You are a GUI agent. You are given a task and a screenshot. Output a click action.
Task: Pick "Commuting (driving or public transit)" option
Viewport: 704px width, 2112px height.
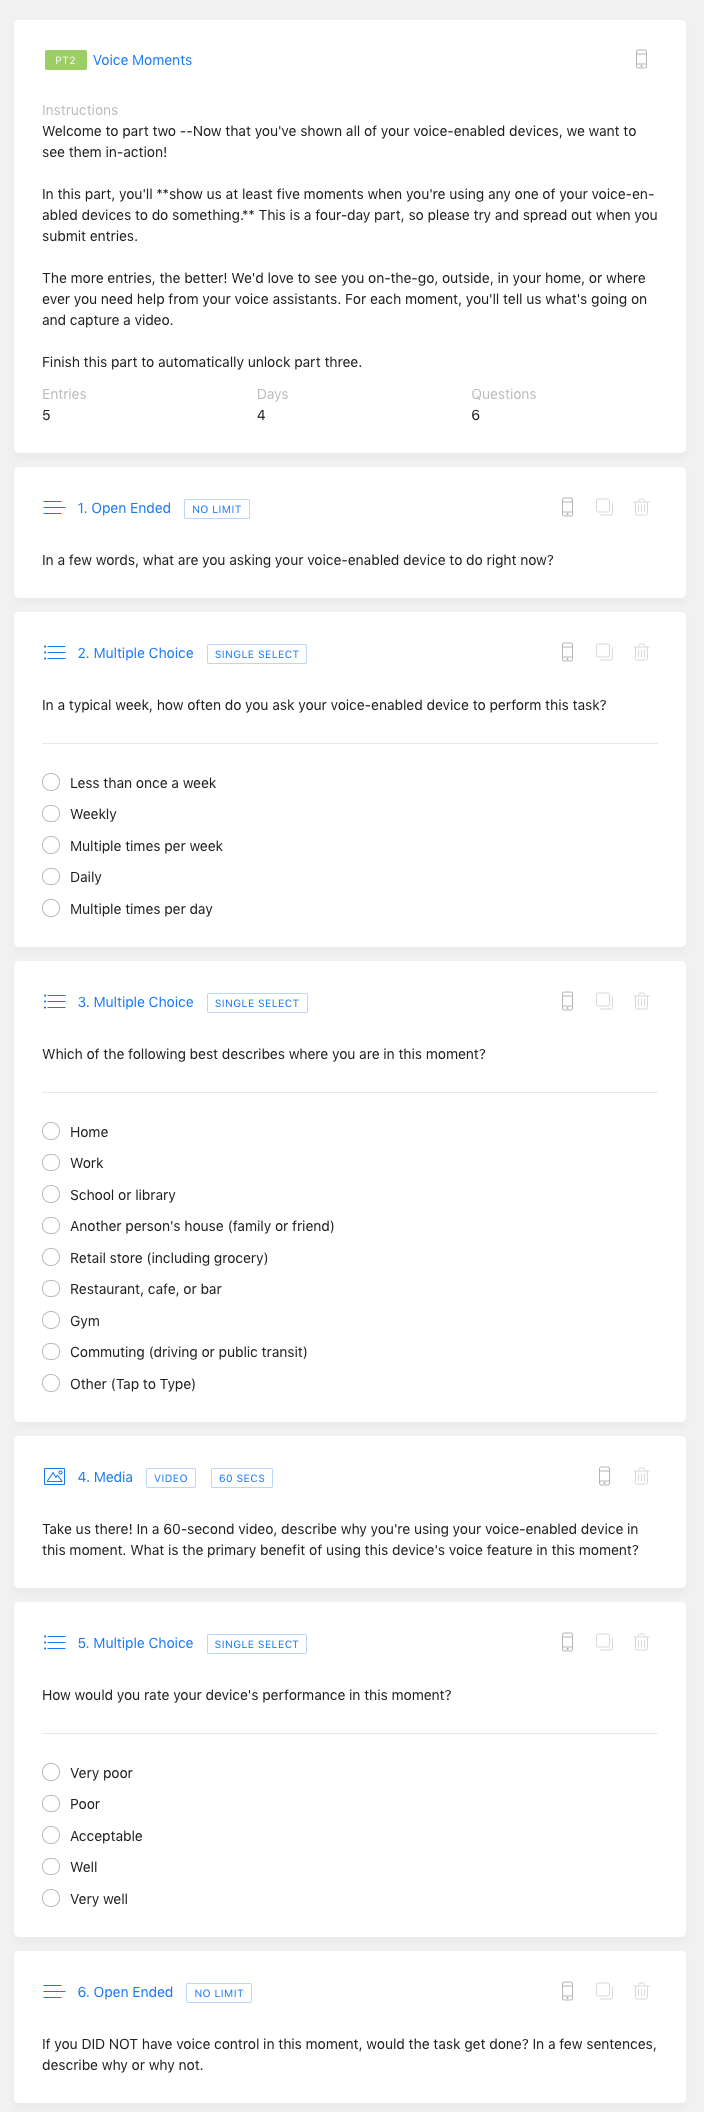(52, 1352)
